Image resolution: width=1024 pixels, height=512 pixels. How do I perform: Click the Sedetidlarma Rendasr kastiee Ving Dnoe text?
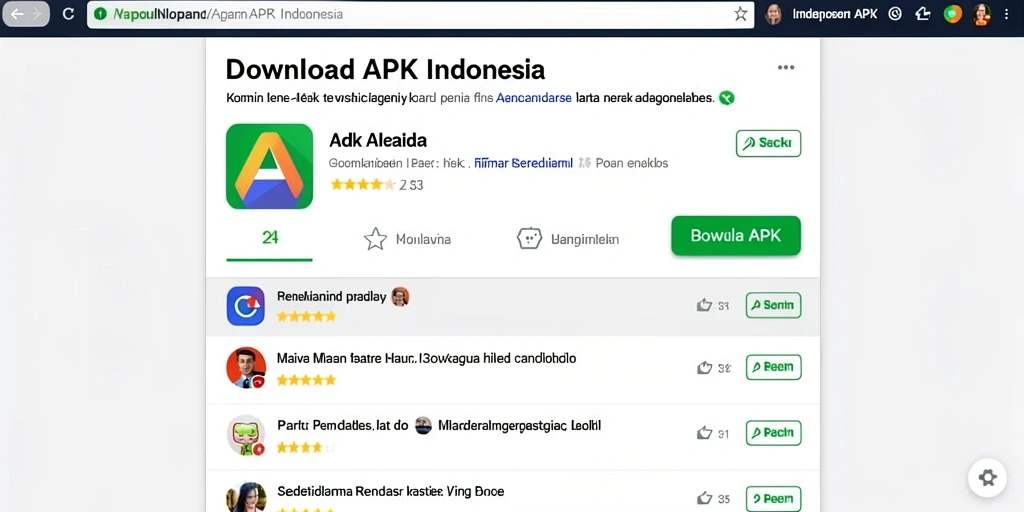tap(391, 491)
